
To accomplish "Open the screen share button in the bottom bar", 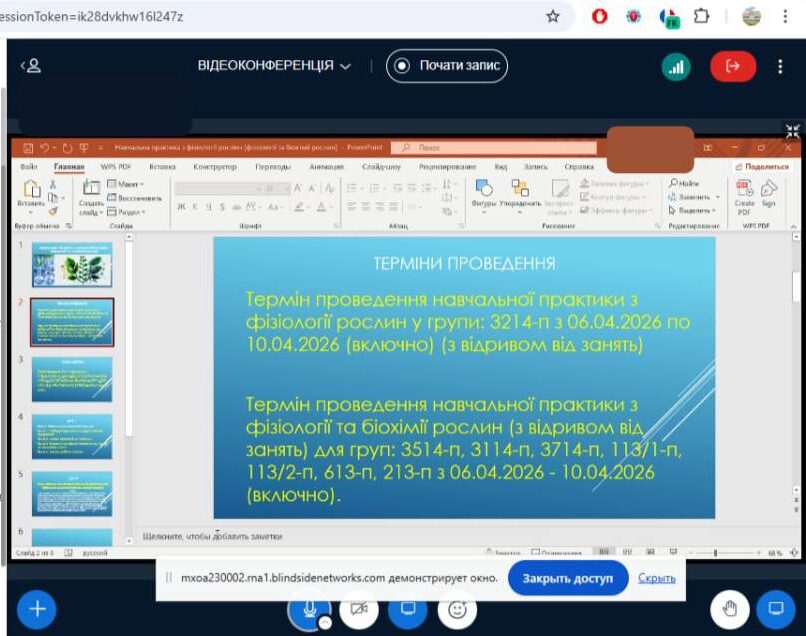I will (x=408, y=608).
